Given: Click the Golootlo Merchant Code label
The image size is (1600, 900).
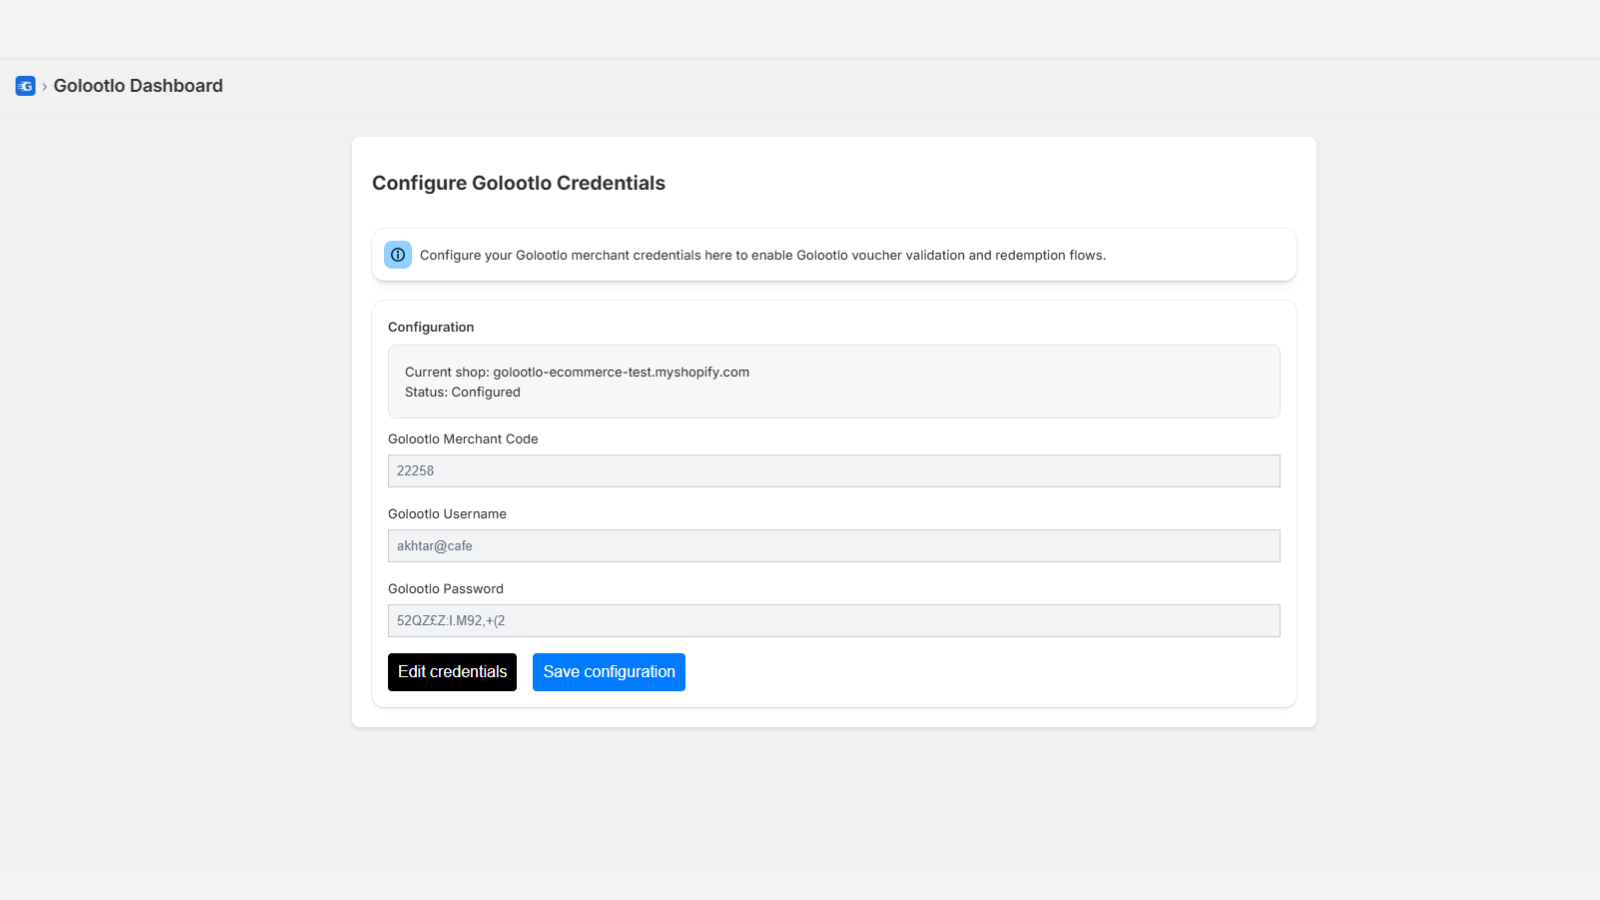Looking at the screenshot, I should (463, 439).
